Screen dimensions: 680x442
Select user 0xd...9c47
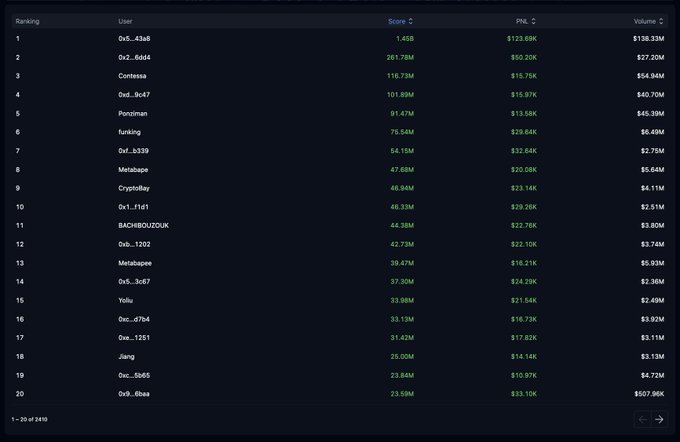(x=134, y=95)
